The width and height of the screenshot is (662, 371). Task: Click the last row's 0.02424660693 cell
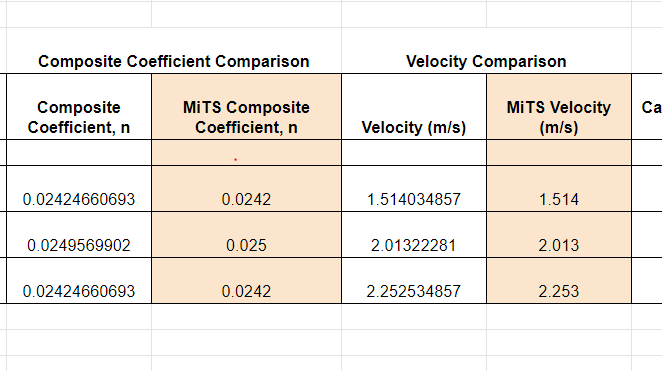pyautogui.click(x=79, y=281)
